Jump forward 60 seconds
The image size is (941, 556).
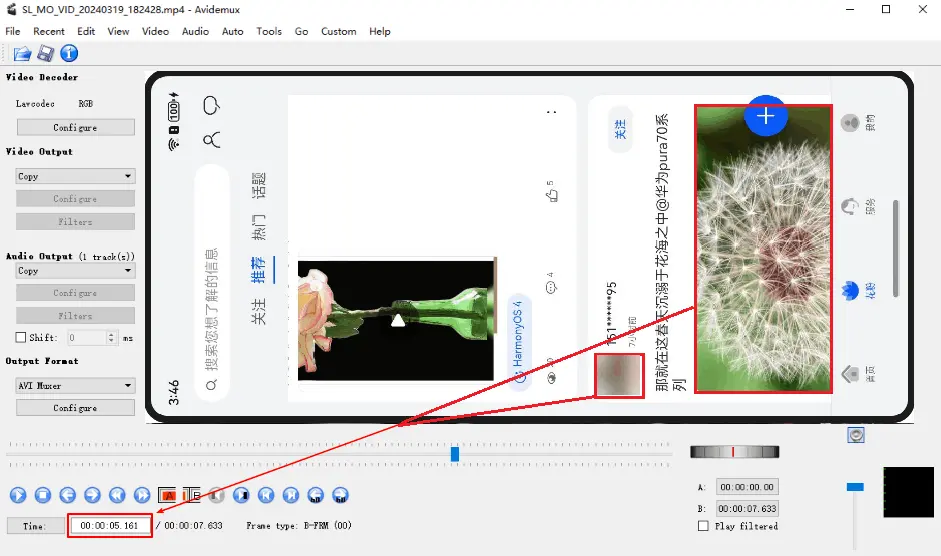click(340, 495)
